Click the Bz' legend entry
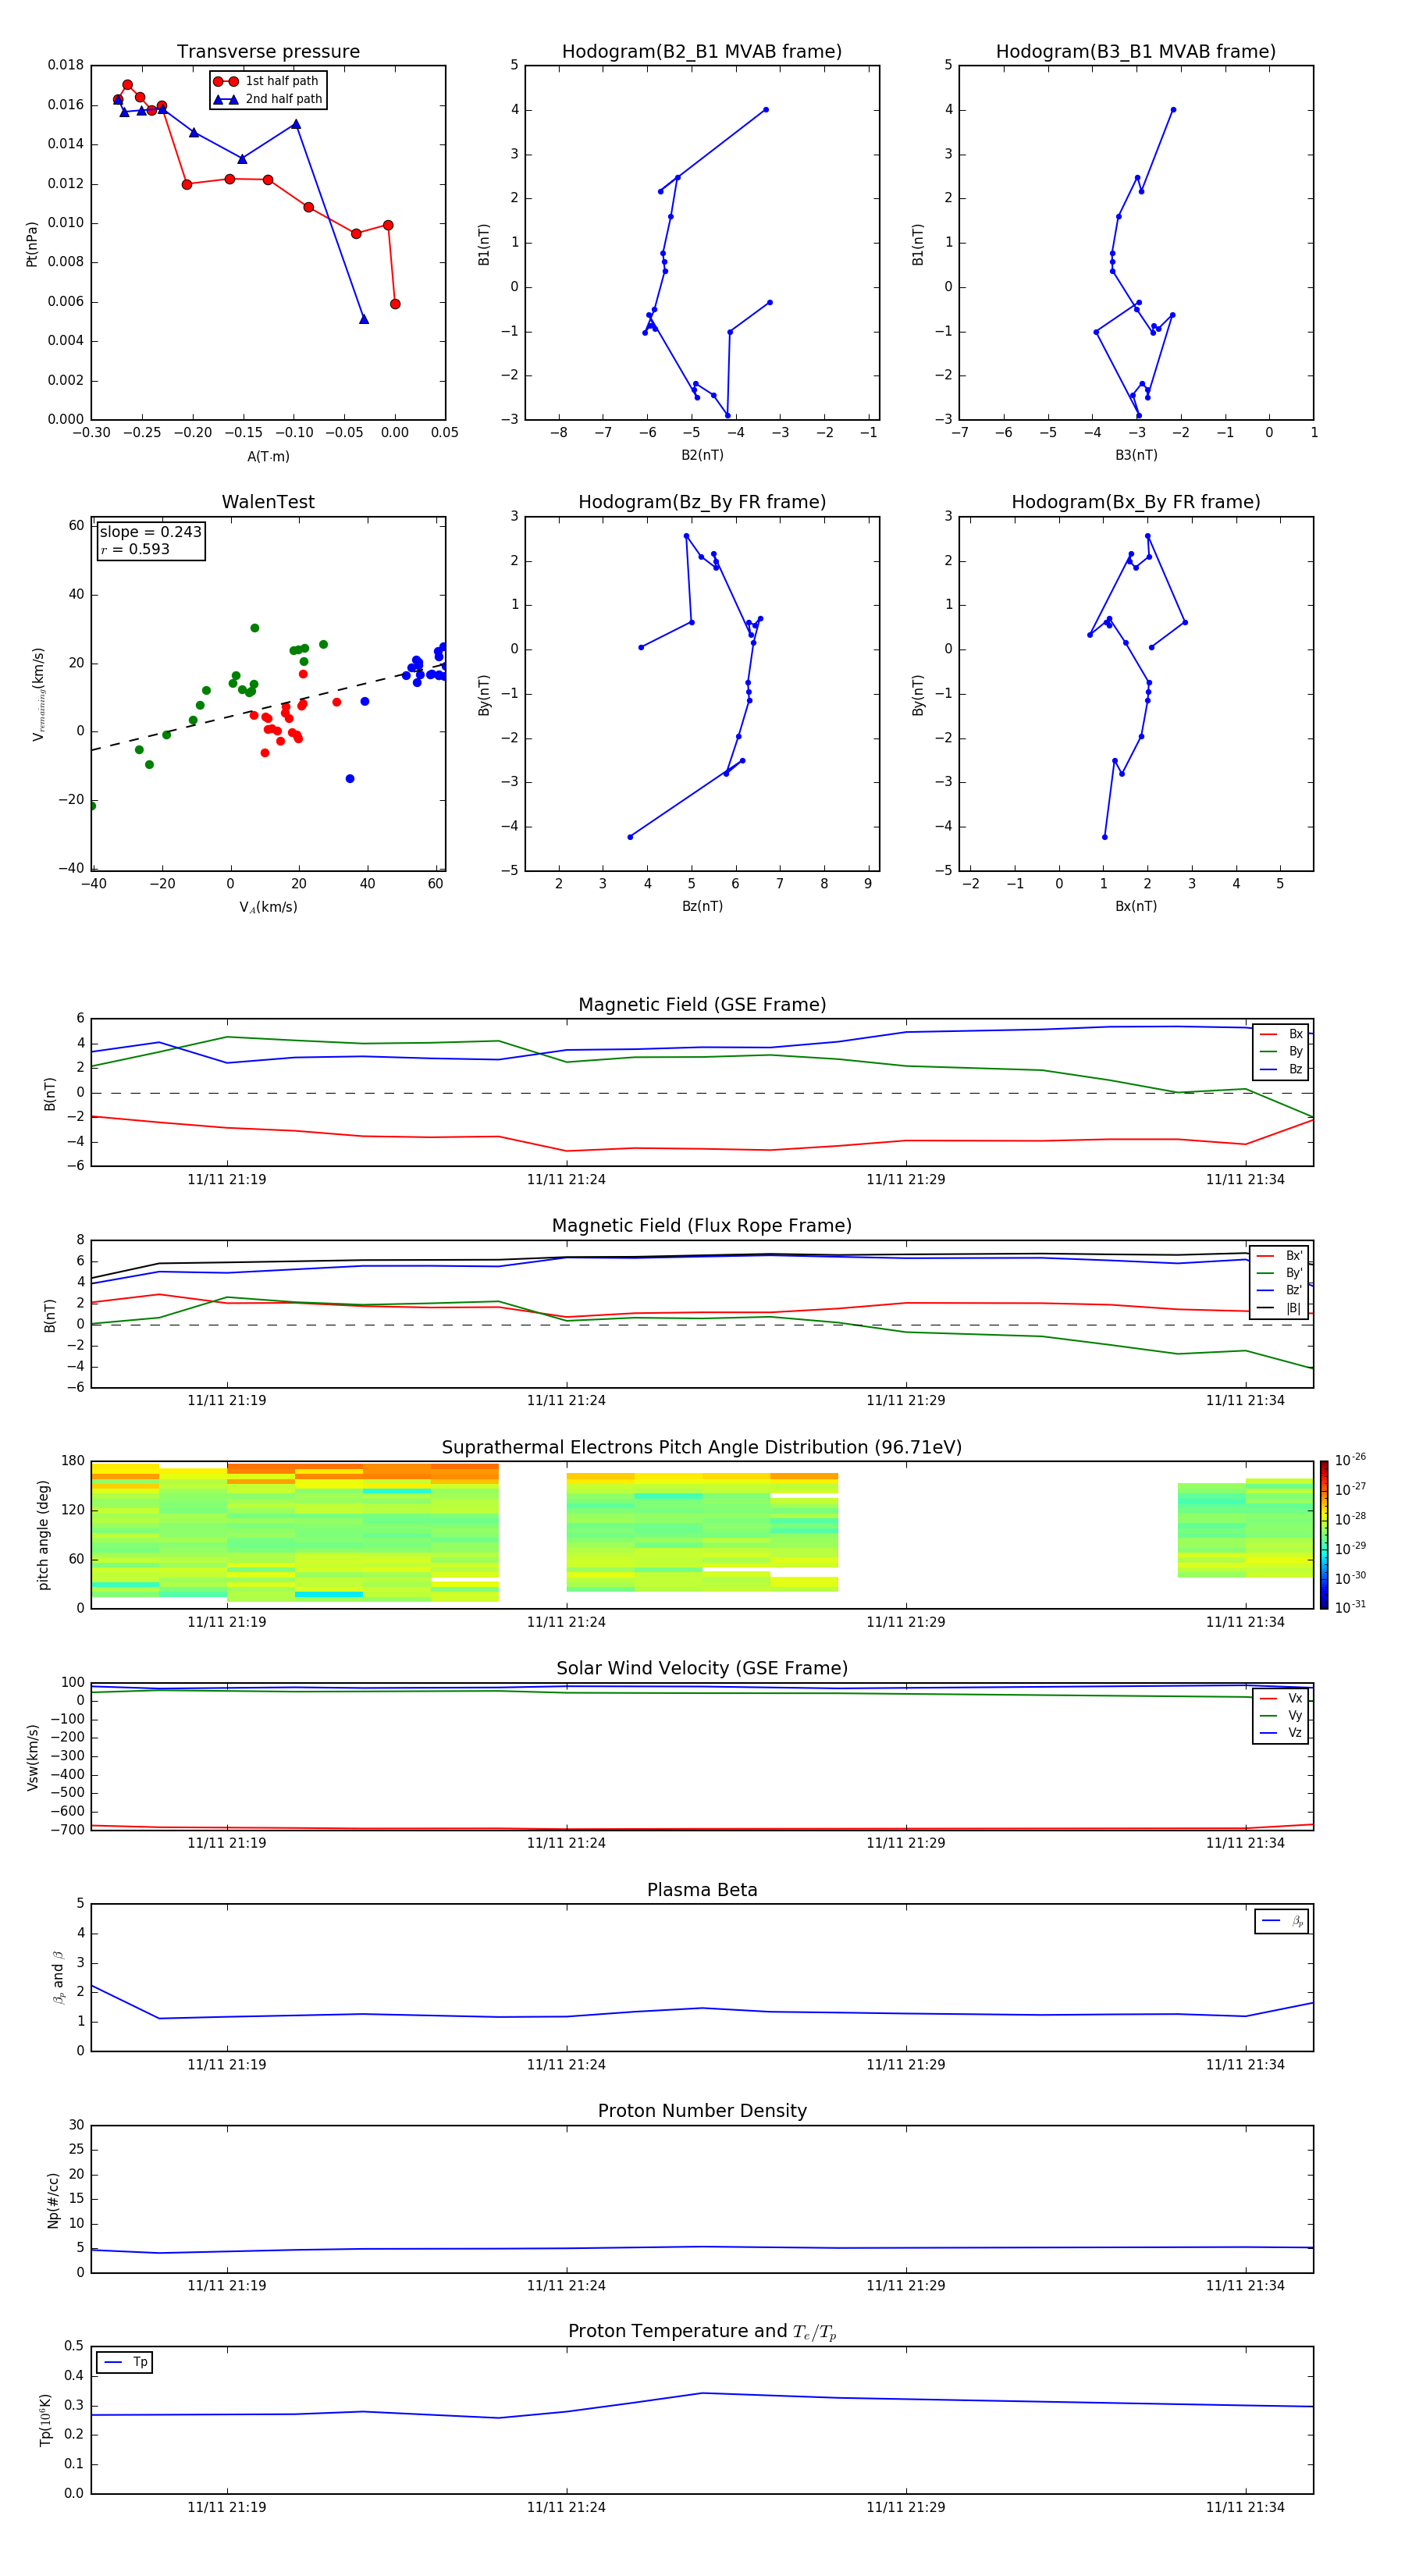 (x=1280, y=1290)
